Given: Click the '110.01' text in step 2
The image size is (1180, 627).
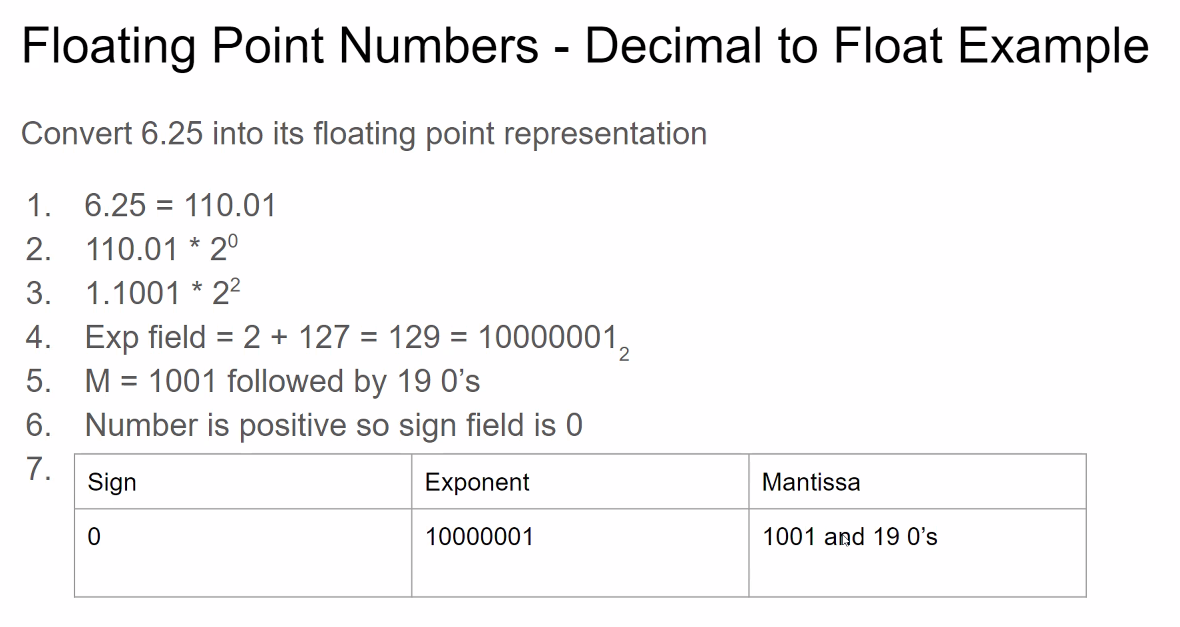Looking at the screenshot, I should click(130, 250).
